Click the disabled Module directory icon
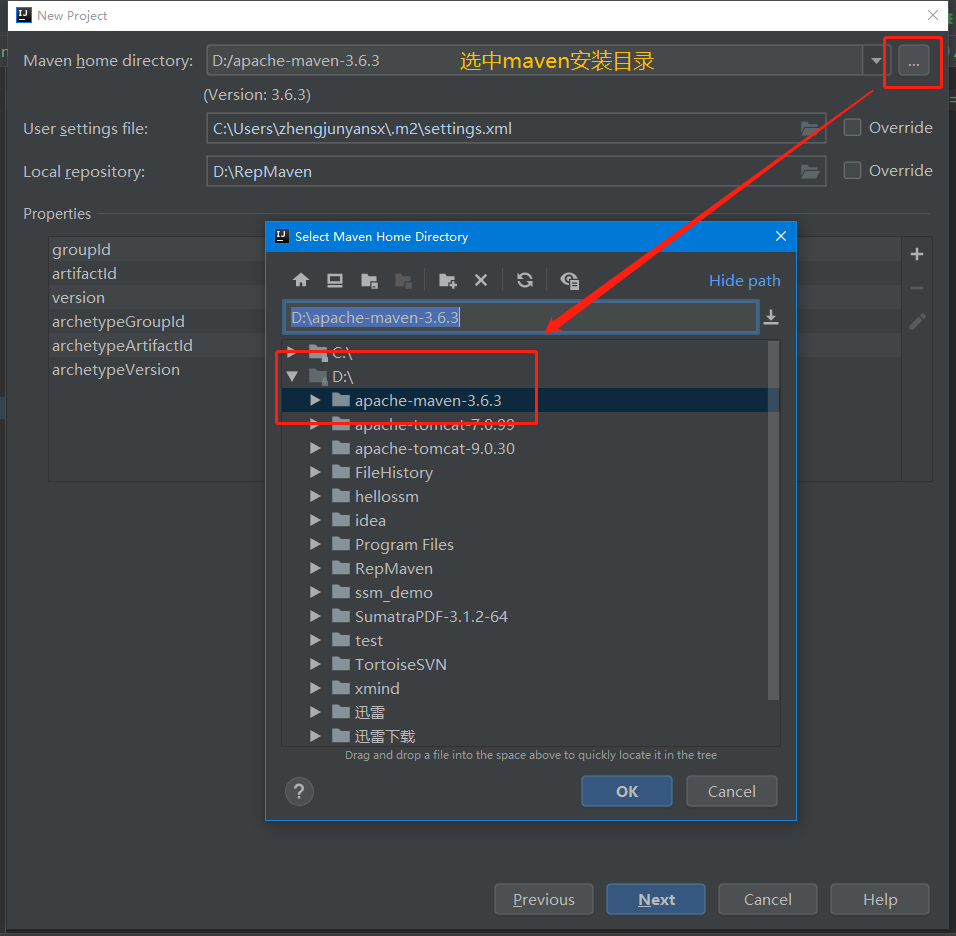The width and height of the screenshot is (956, 936). pyautogui.click(x=403, y=280)
